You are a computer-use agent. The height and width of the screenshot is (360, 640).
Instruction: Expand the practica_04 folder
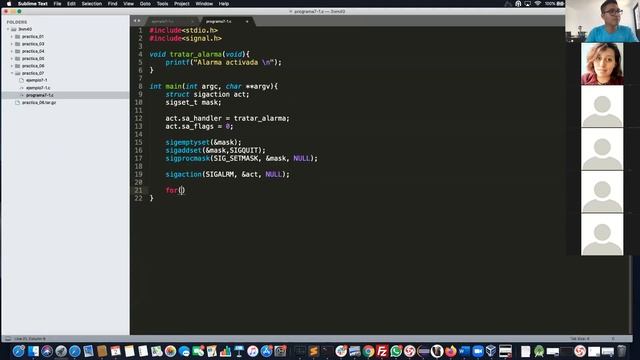click(12, 51)
